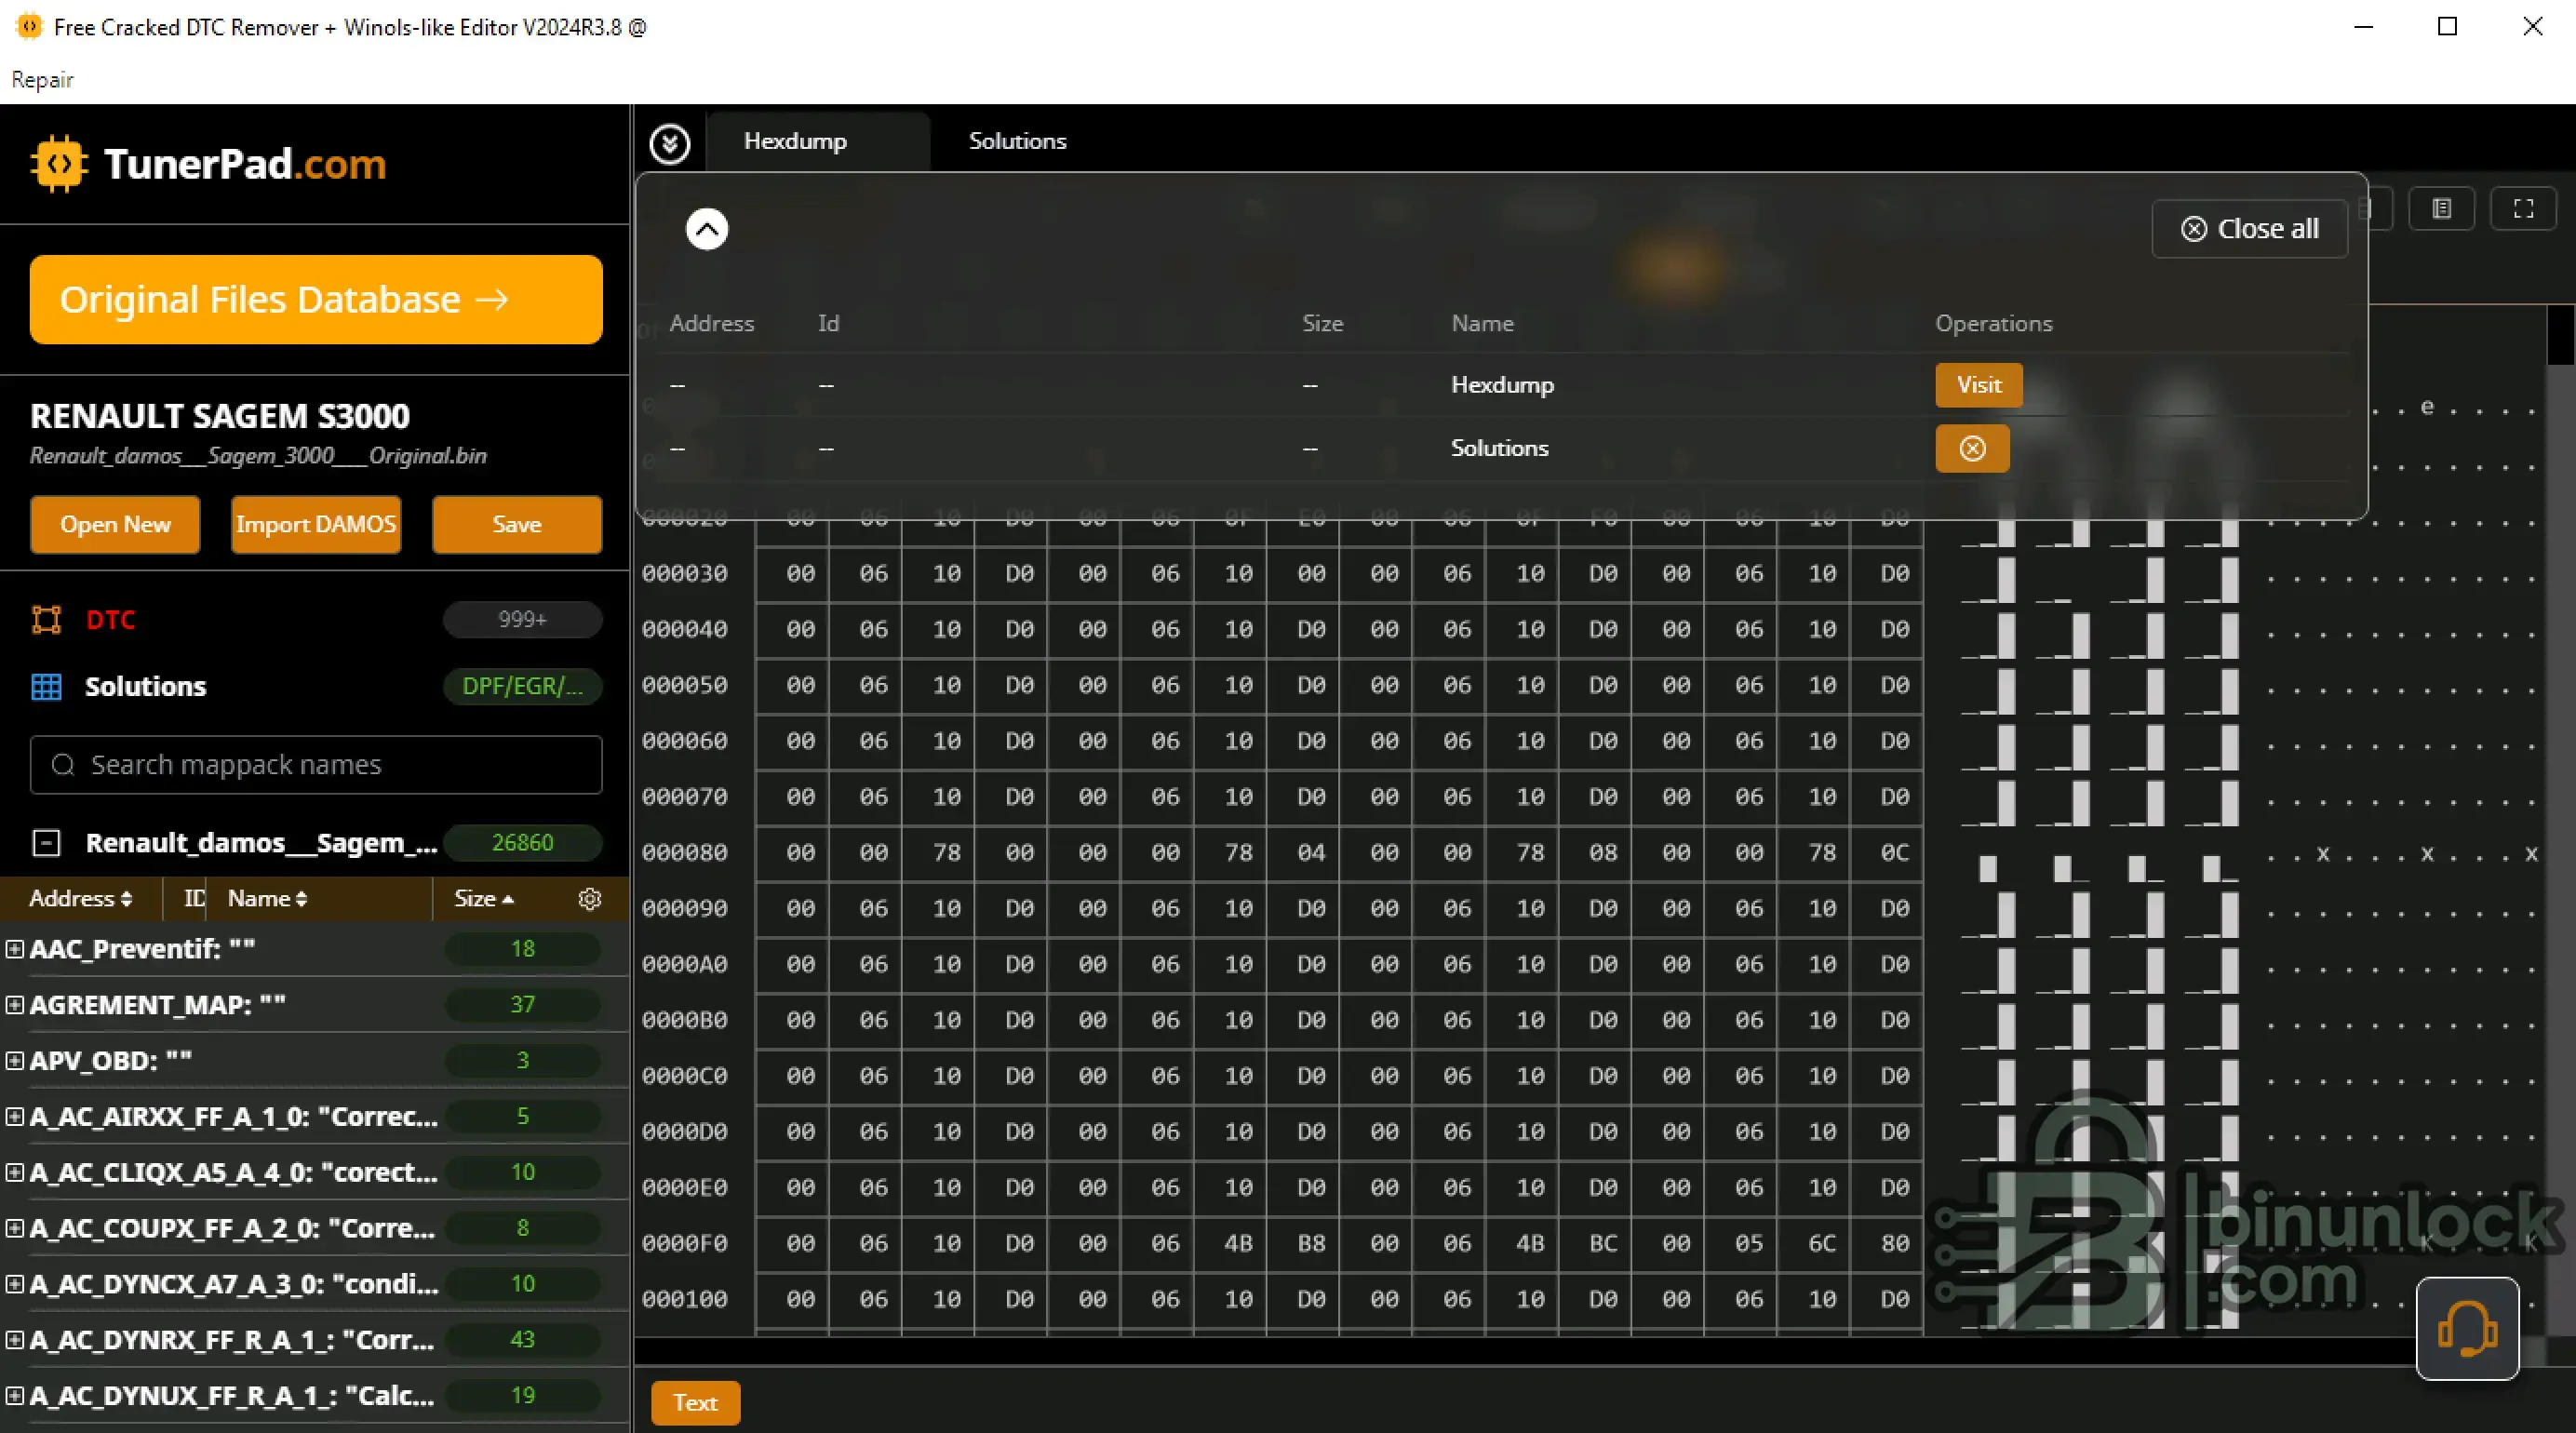
Task: Click the ID column header
Action: (x=194, y=899)
